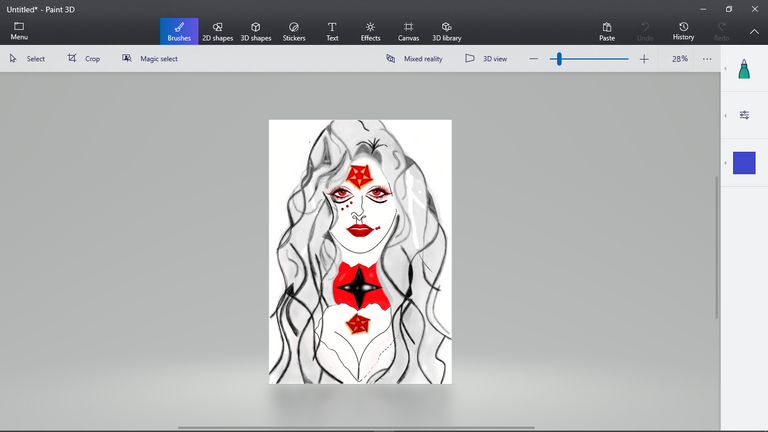This screenshot has width=768, height=432.
Task: Expand the panel arrow beside color swatch
Action: [725, 163]
